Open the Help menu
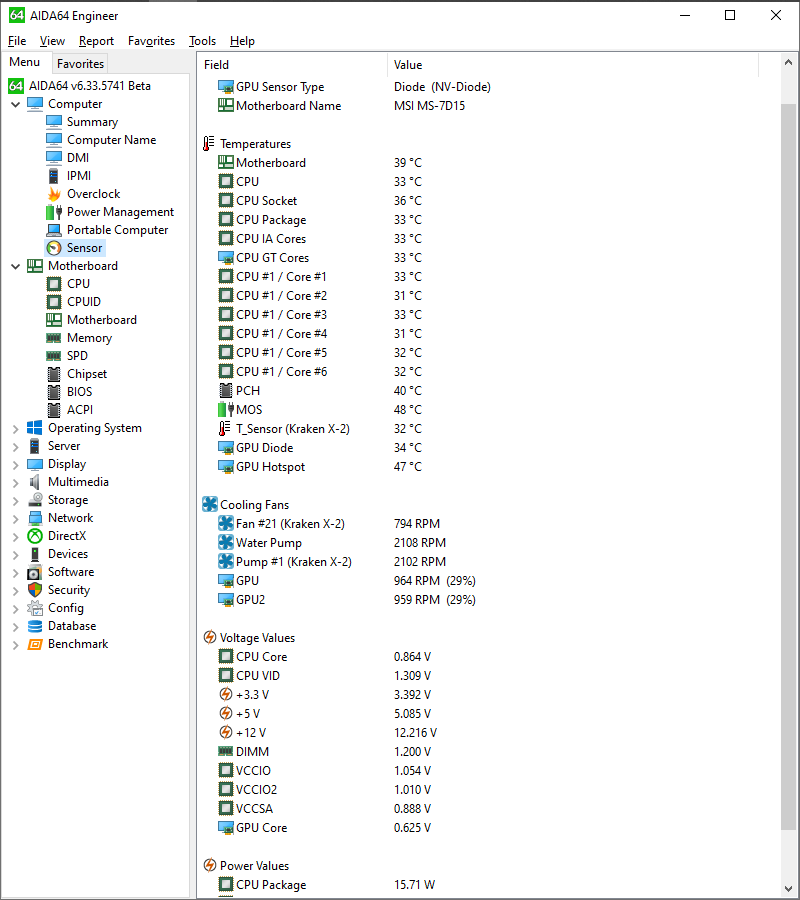Screen dimensions: 800x900 (242, 41)
